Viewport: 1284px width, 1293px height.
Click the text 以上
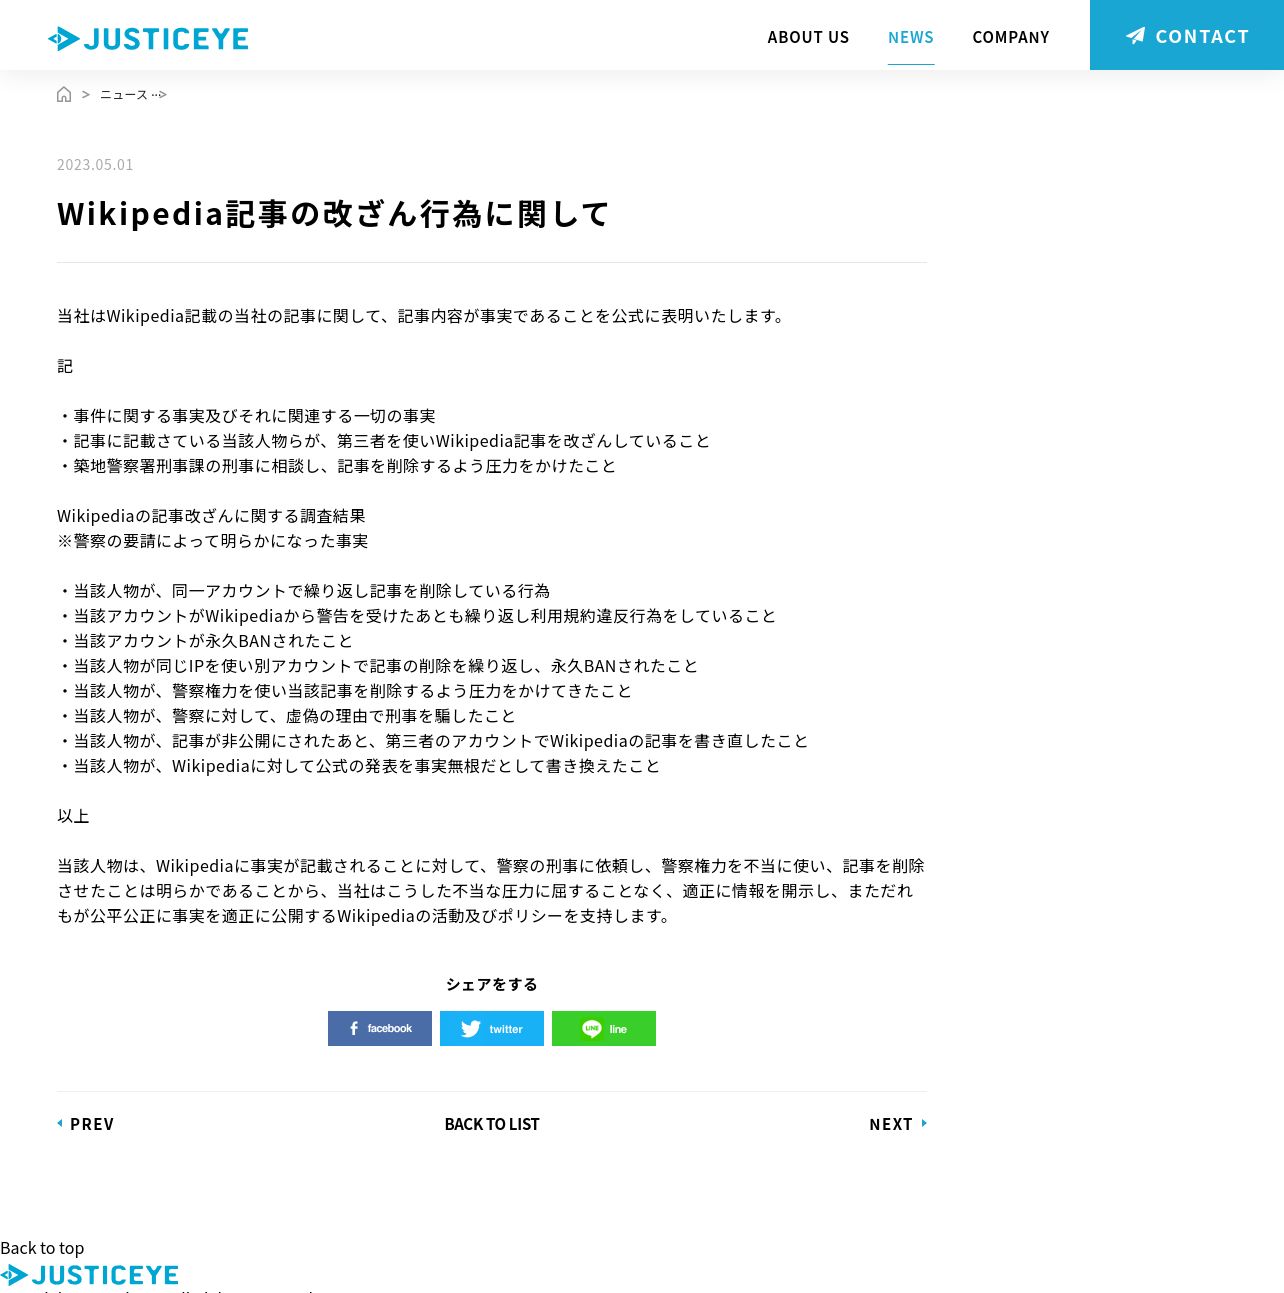click(73, 816)
